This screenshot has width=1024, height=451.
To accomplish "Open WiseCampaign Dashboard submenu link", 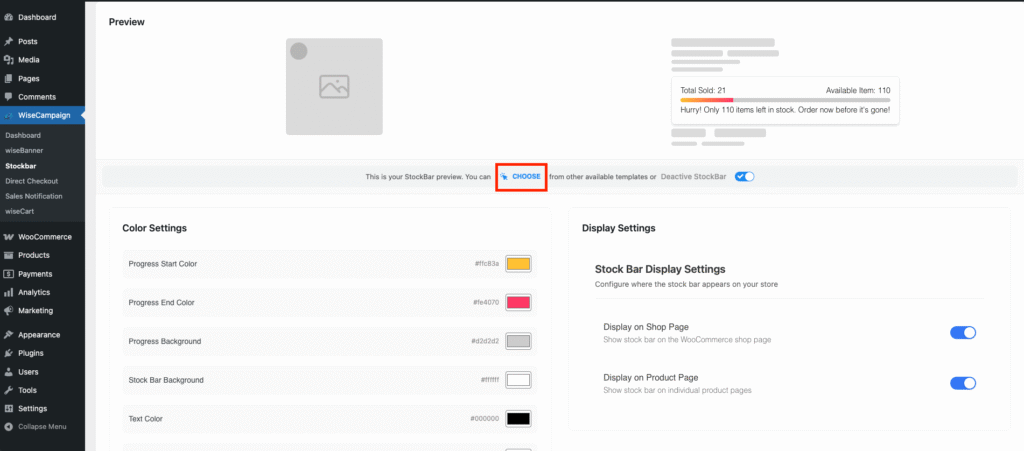I will 23,135.
